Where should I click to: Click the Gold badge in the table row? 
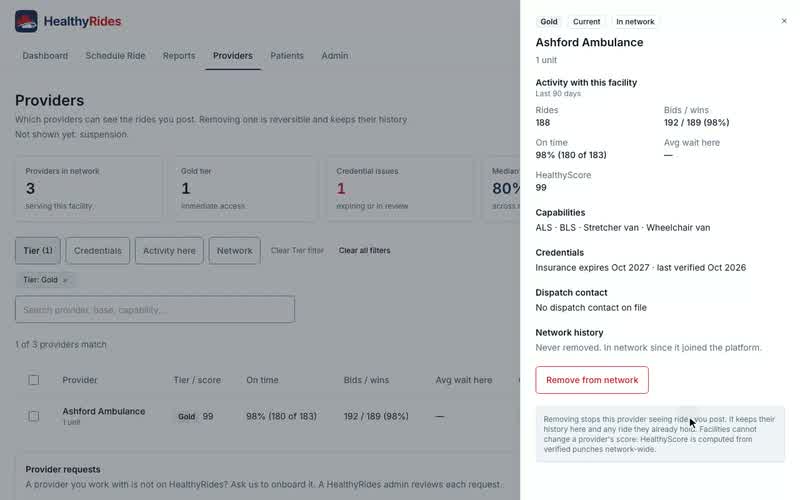click(186, 416)
